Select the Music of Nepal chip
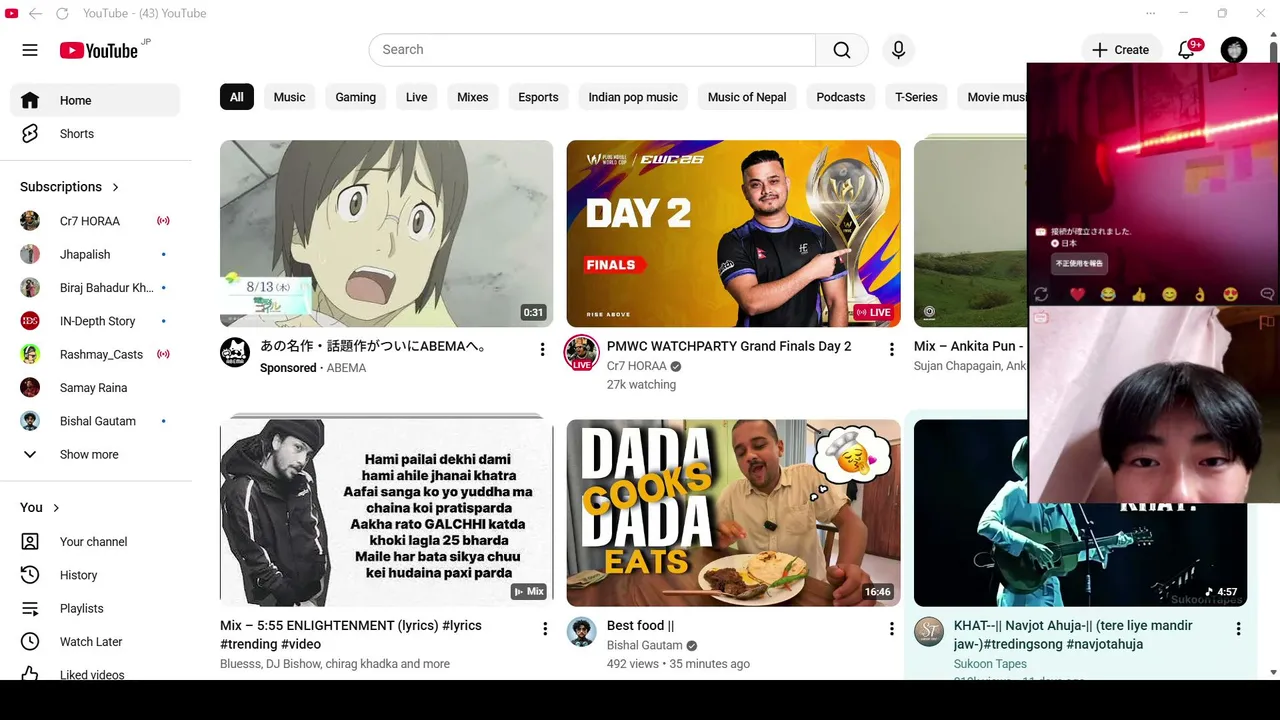 [747, 97]
